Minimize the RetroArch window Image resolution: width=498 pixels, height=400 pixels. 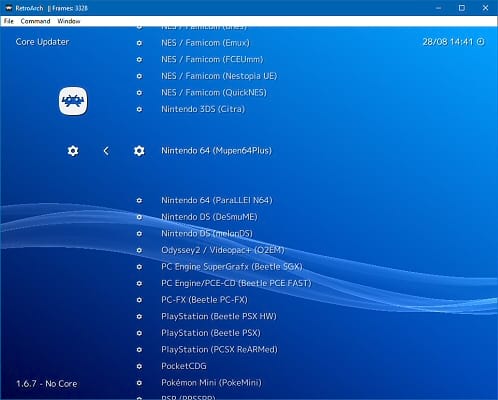(x=439, y=8)
